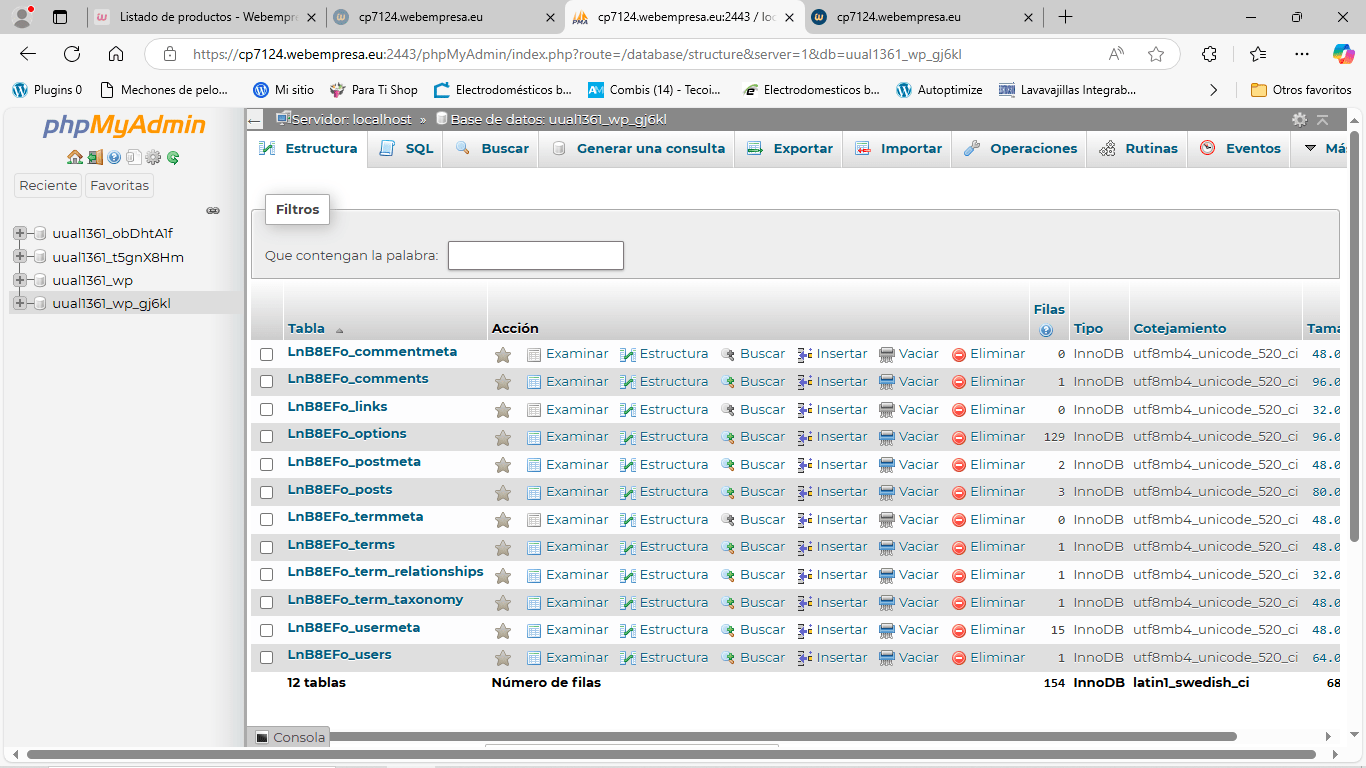Check the LnB8EFo_options row checkbox

266,437
